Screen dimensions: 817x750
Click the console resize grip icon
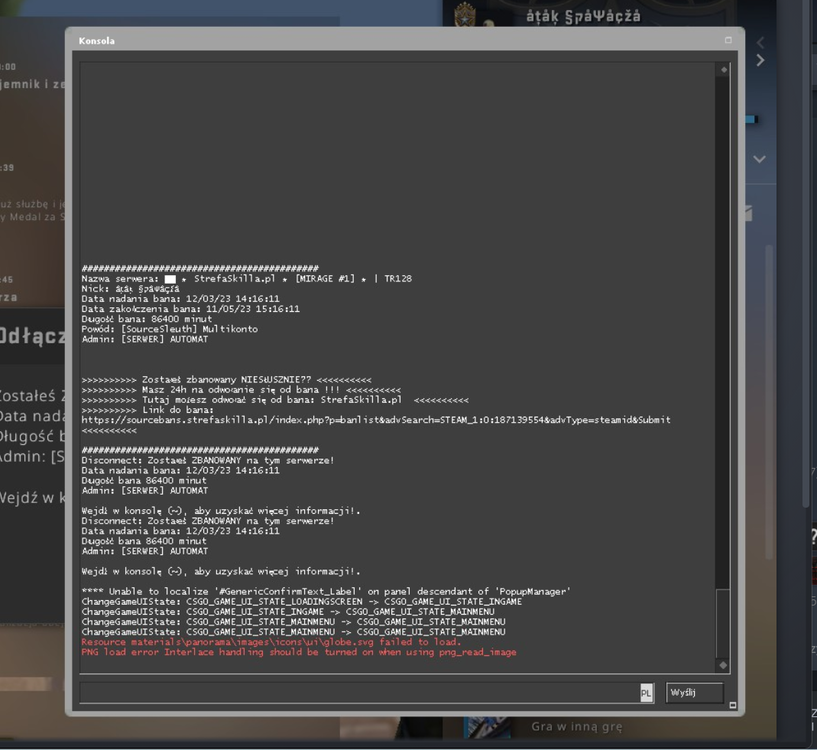click(733, 705)
